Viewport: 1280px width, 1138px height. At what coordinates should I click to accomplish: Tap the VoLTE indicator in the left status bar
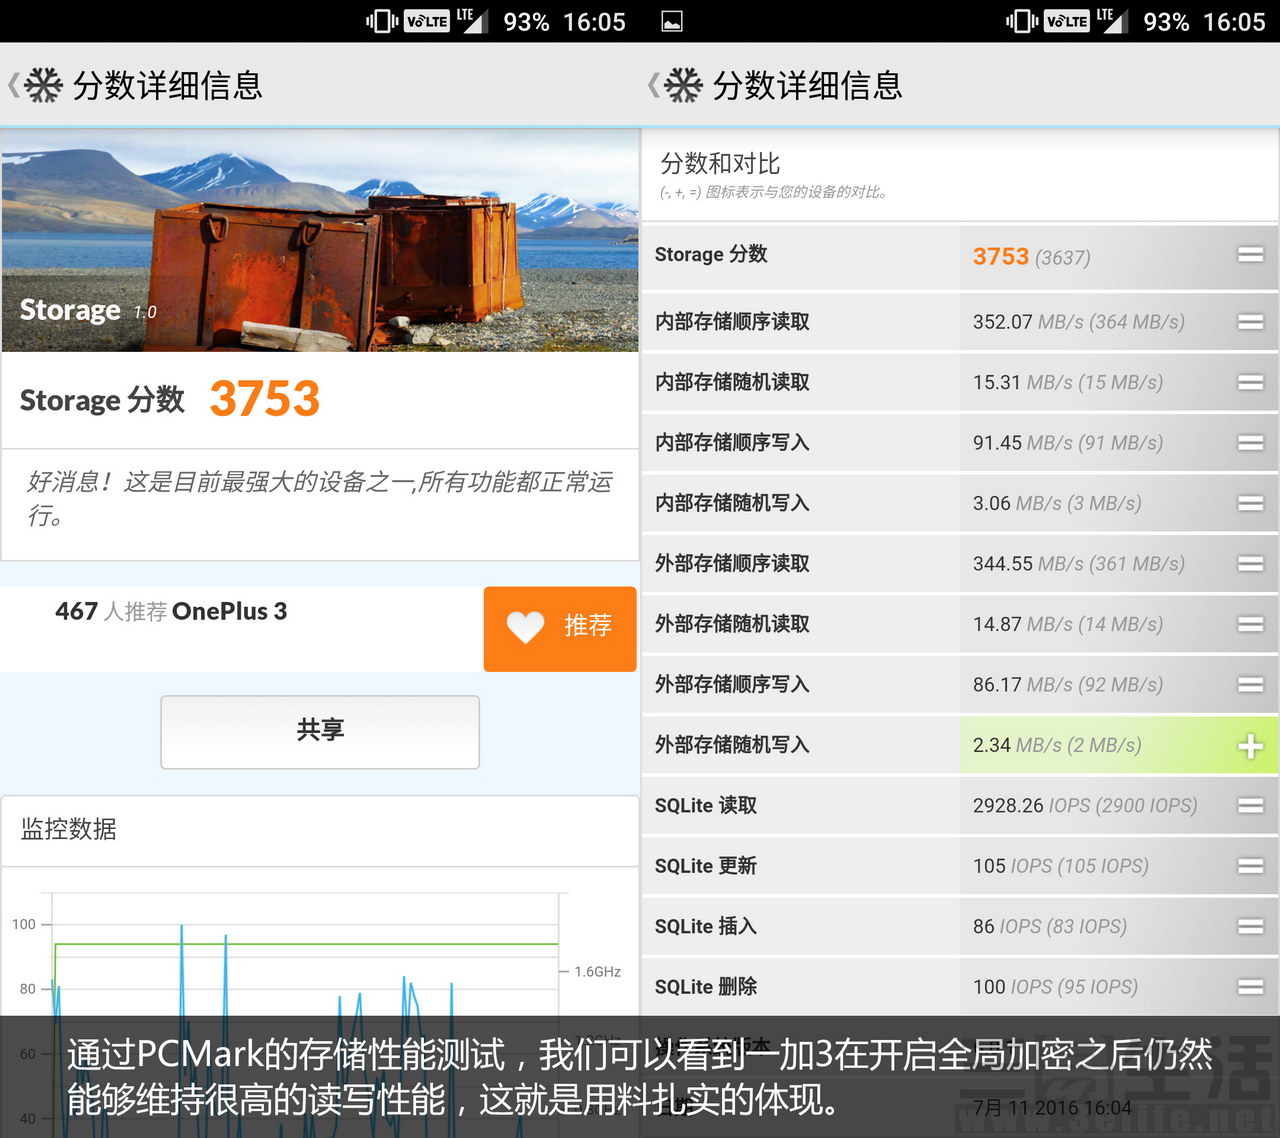[426, 21]
